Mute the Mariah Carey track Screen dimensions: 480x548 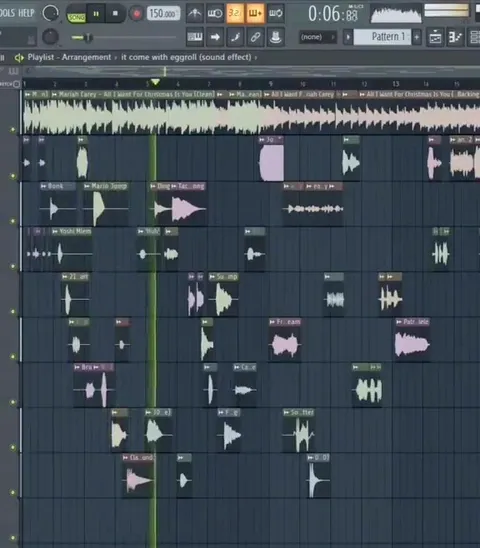pyautogui.click(x=13, y=130)
